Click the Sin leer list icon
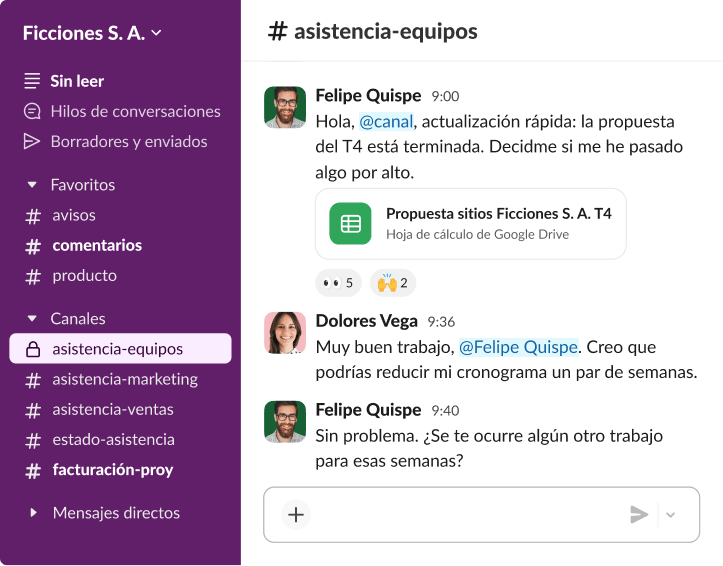This screenshot has height=566, width=723. pos(32,81)
